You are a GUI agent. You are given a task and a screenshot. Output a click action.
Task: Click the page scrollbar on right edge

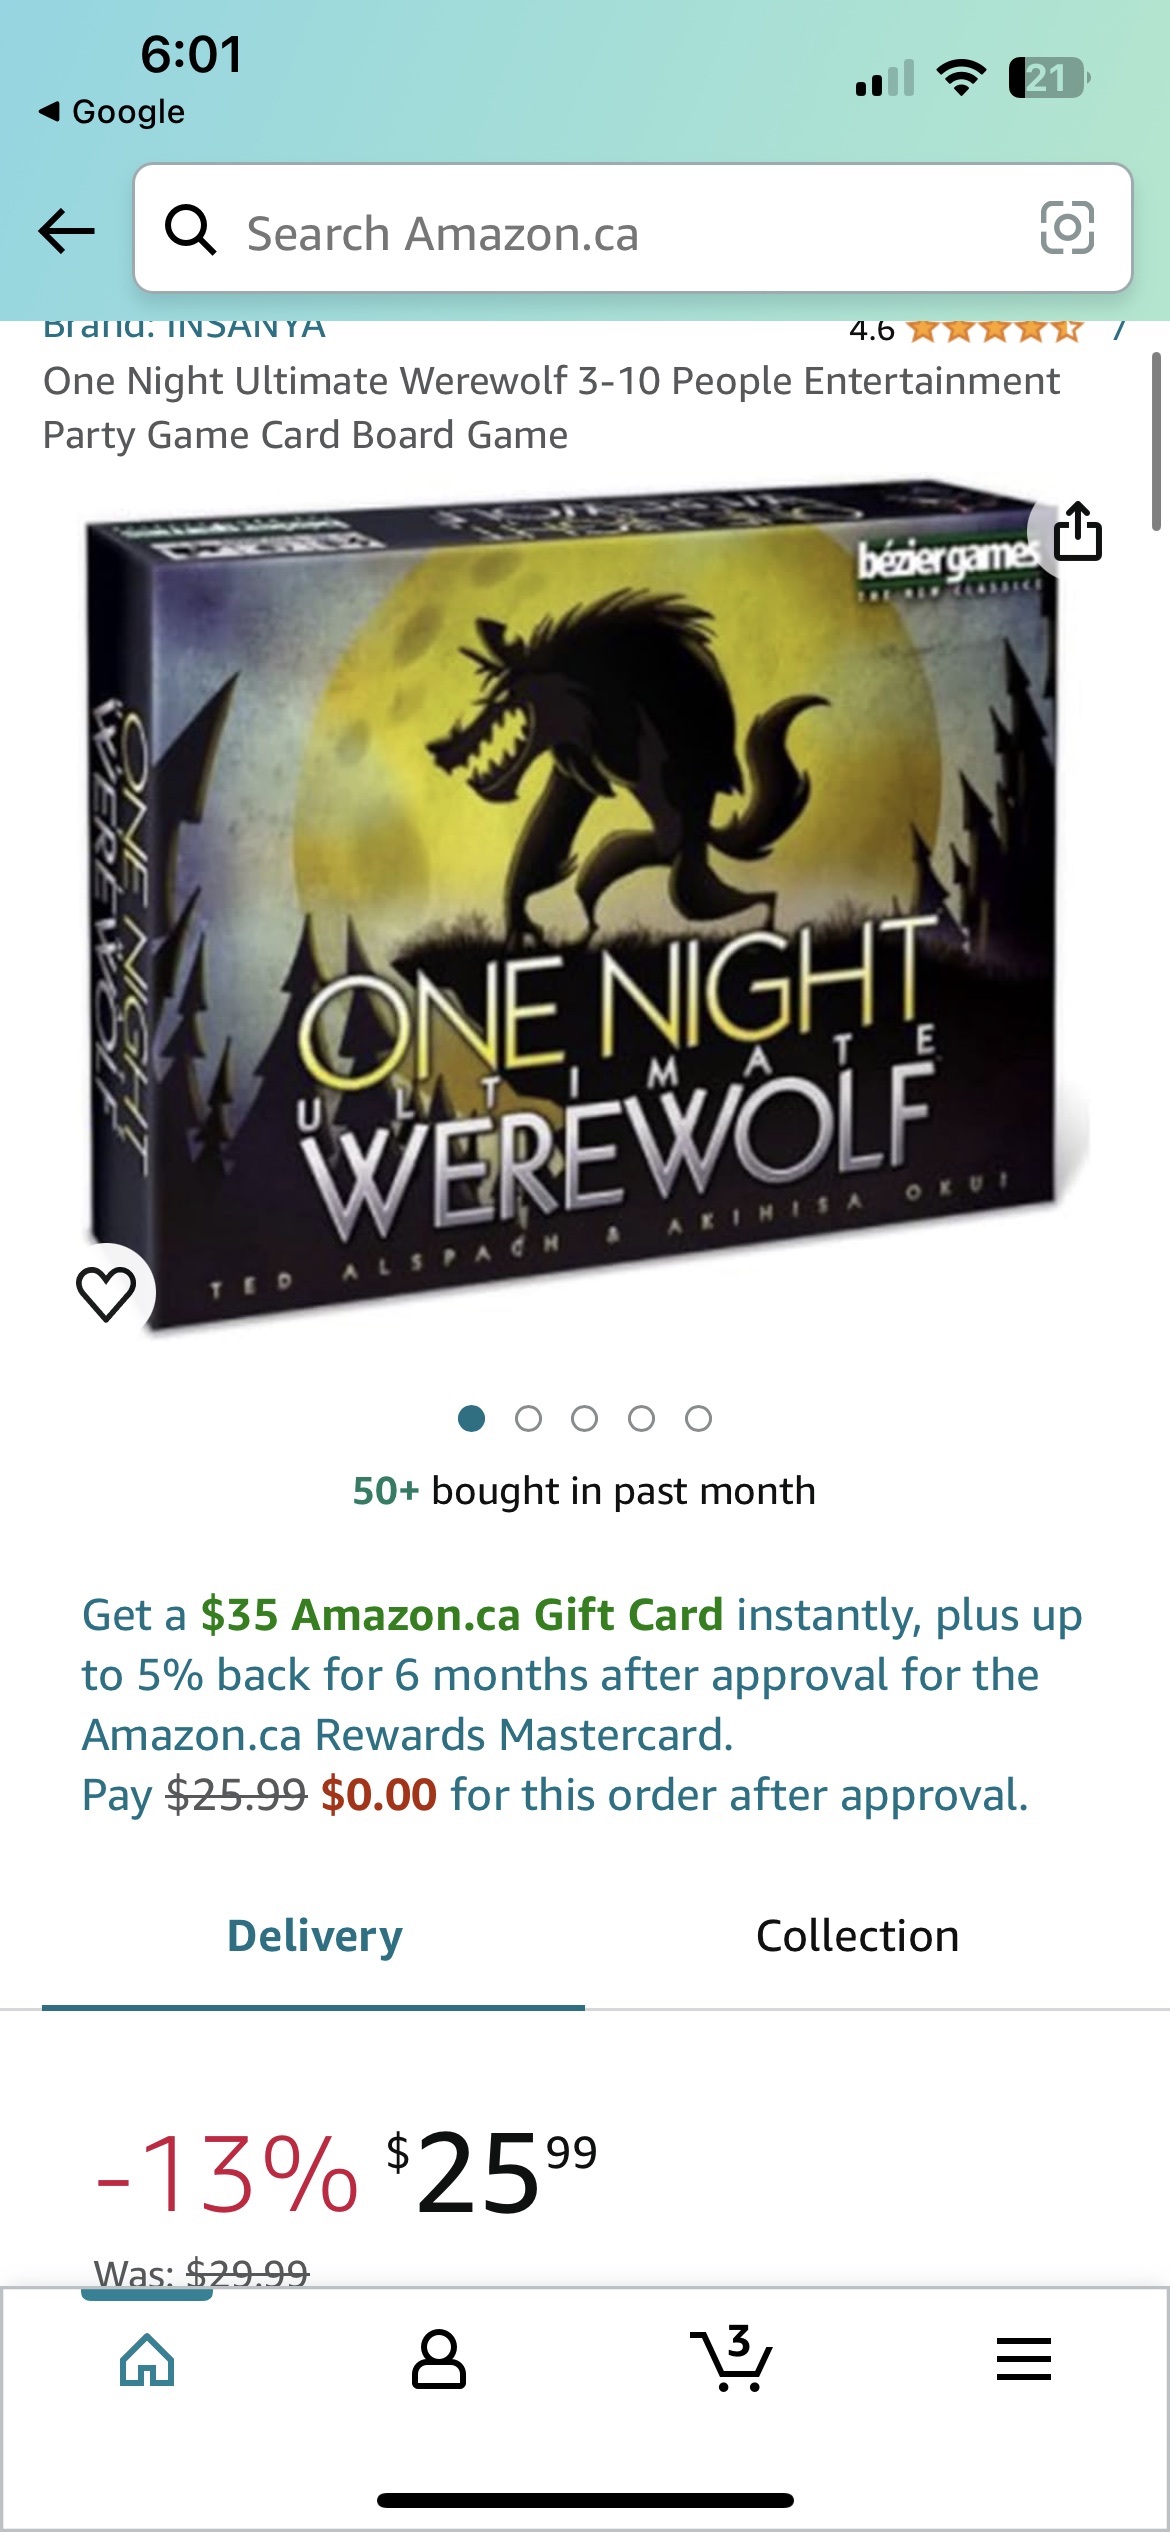pyautogui.click(x=1156, y=440)
